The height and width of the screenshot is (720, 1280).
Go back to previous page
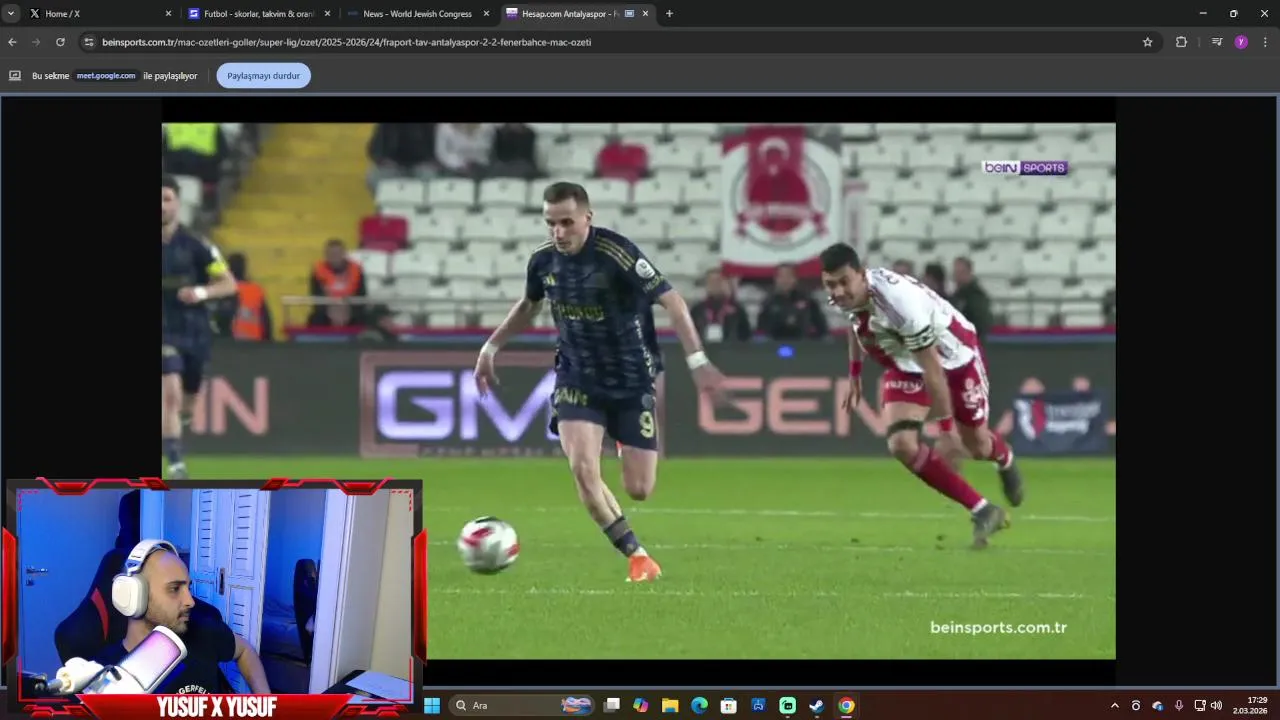point(12,42)
